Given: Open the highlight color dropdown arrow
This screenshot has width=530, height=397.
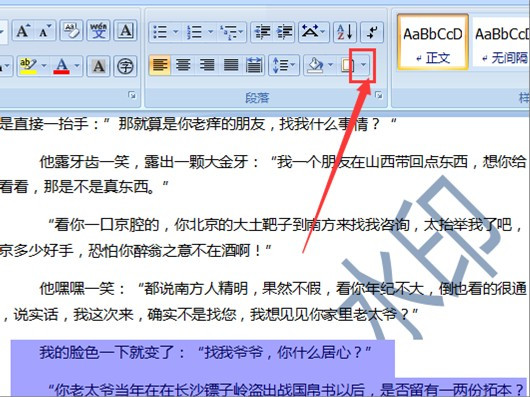Looking at the screenshot, I should pos(44,65).
